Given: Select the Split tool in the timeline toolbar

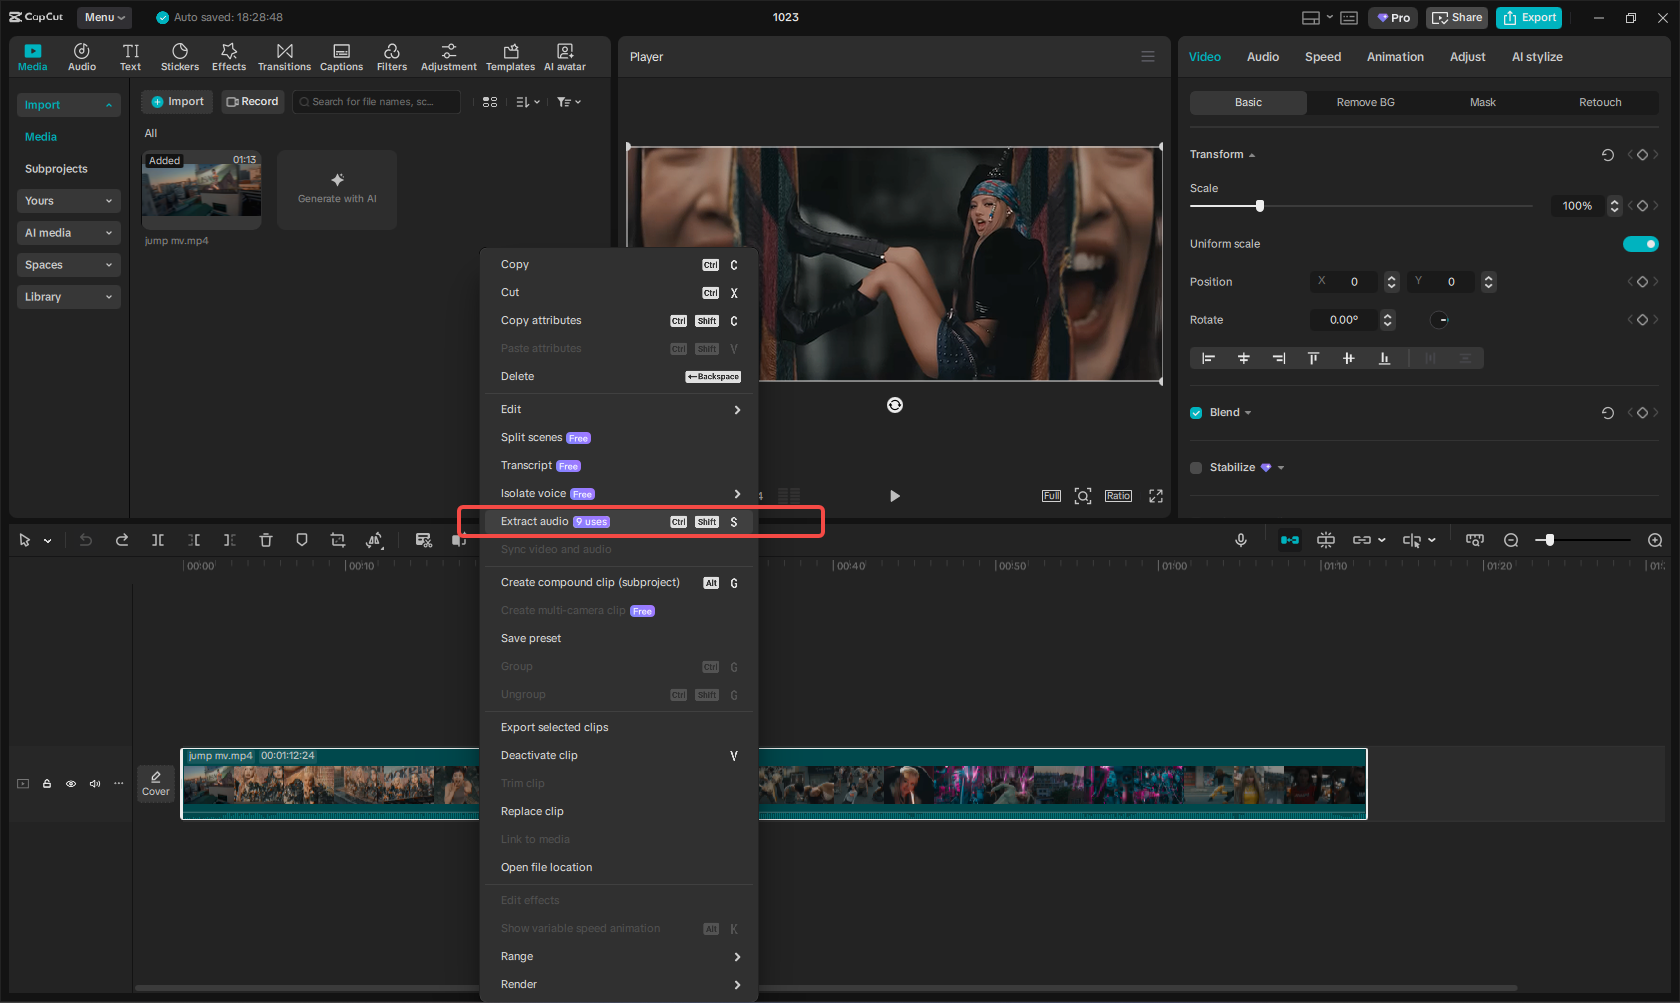Looking at the screenshot, I should pos(158,540).
